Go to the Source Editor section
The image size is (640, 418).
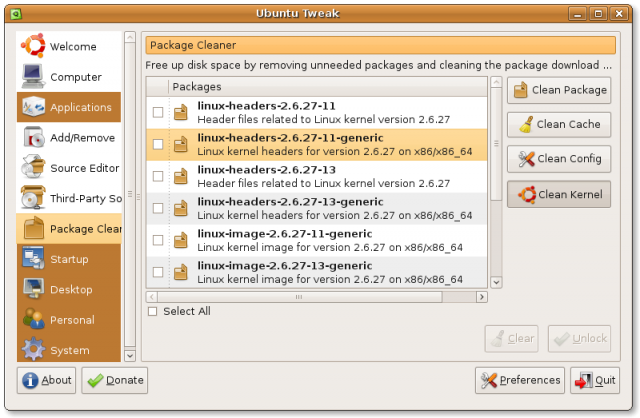point(69,168)
